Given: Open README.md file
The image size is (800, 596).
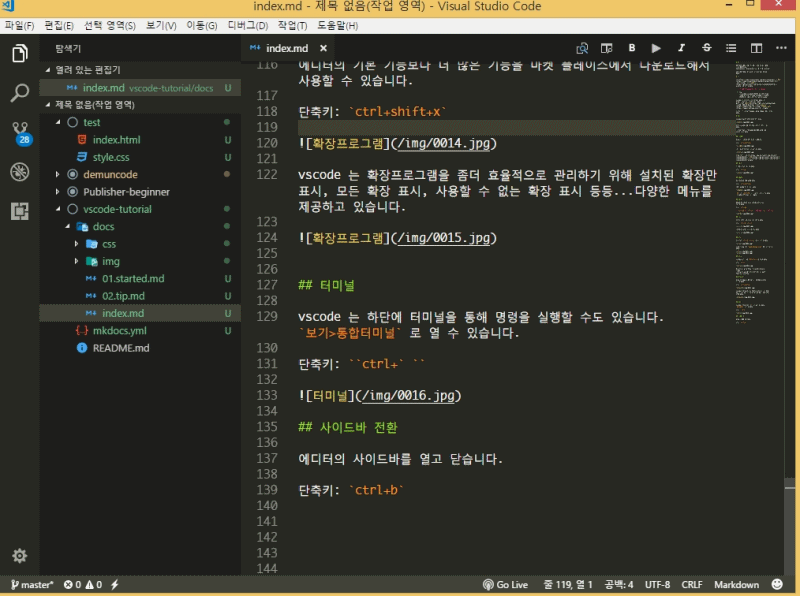Looking at the screenshot, I should click(x=140, y=348).
